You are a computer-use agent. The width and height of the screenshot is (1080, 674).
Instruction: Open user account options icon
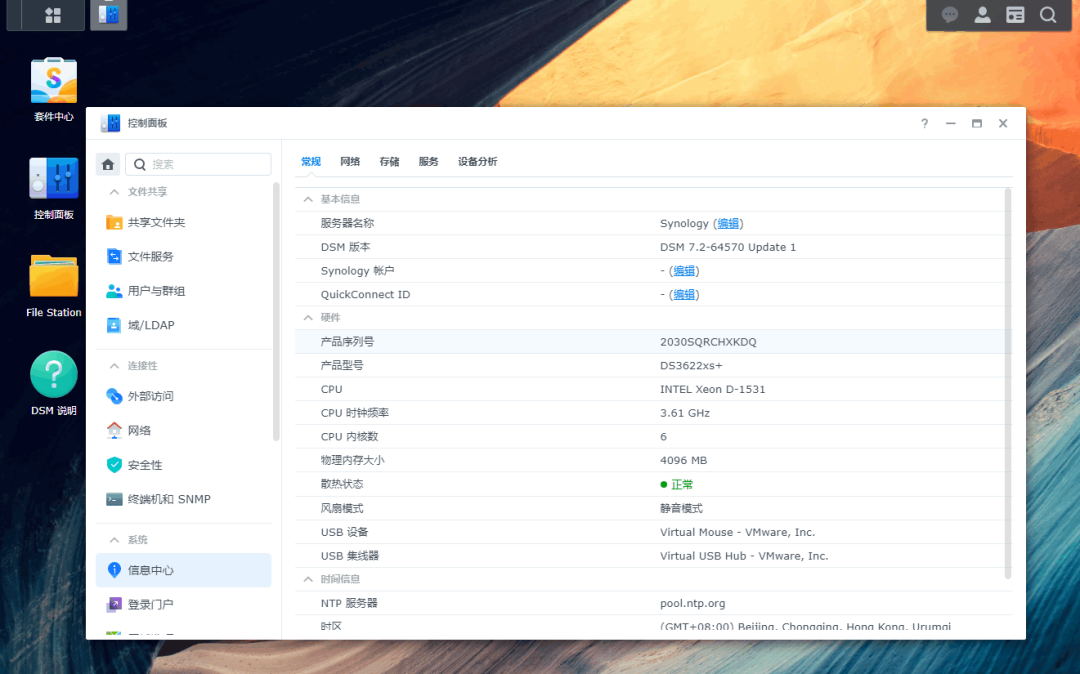(x=983, y=15)
